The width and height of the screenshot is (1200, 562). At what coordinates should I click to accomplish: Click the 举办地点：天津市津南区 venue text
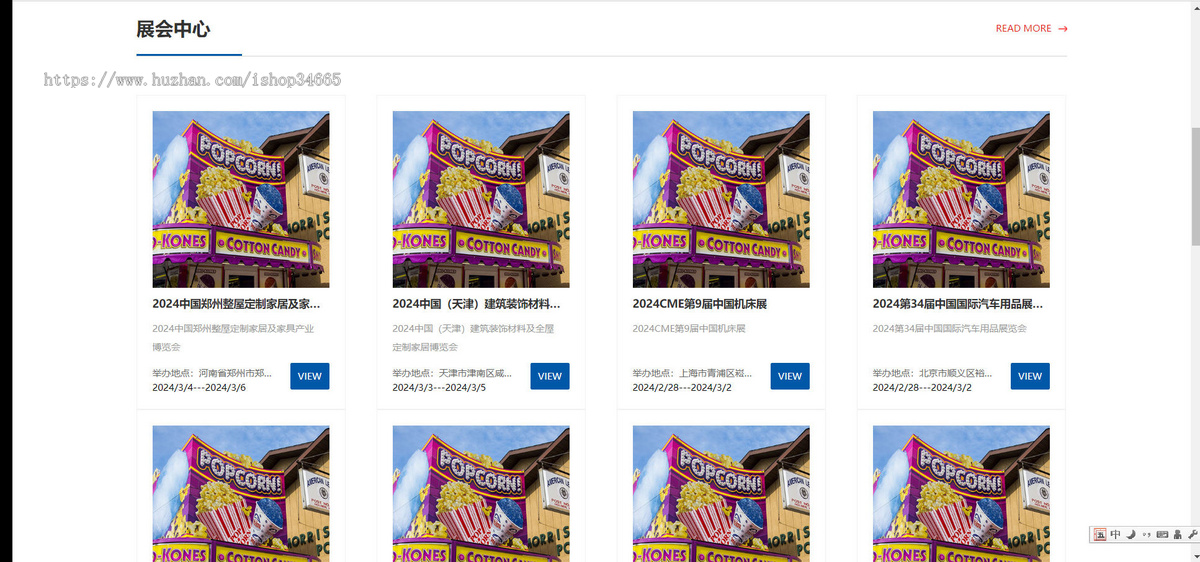(452, 373)
